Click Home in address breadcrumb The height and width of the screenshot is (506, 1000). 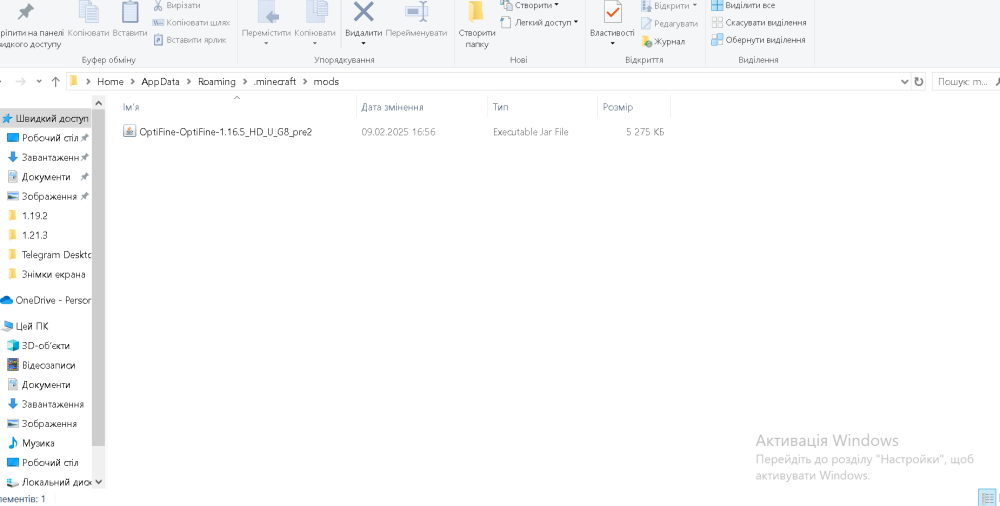pyautogui.click(x=110, y=82)
